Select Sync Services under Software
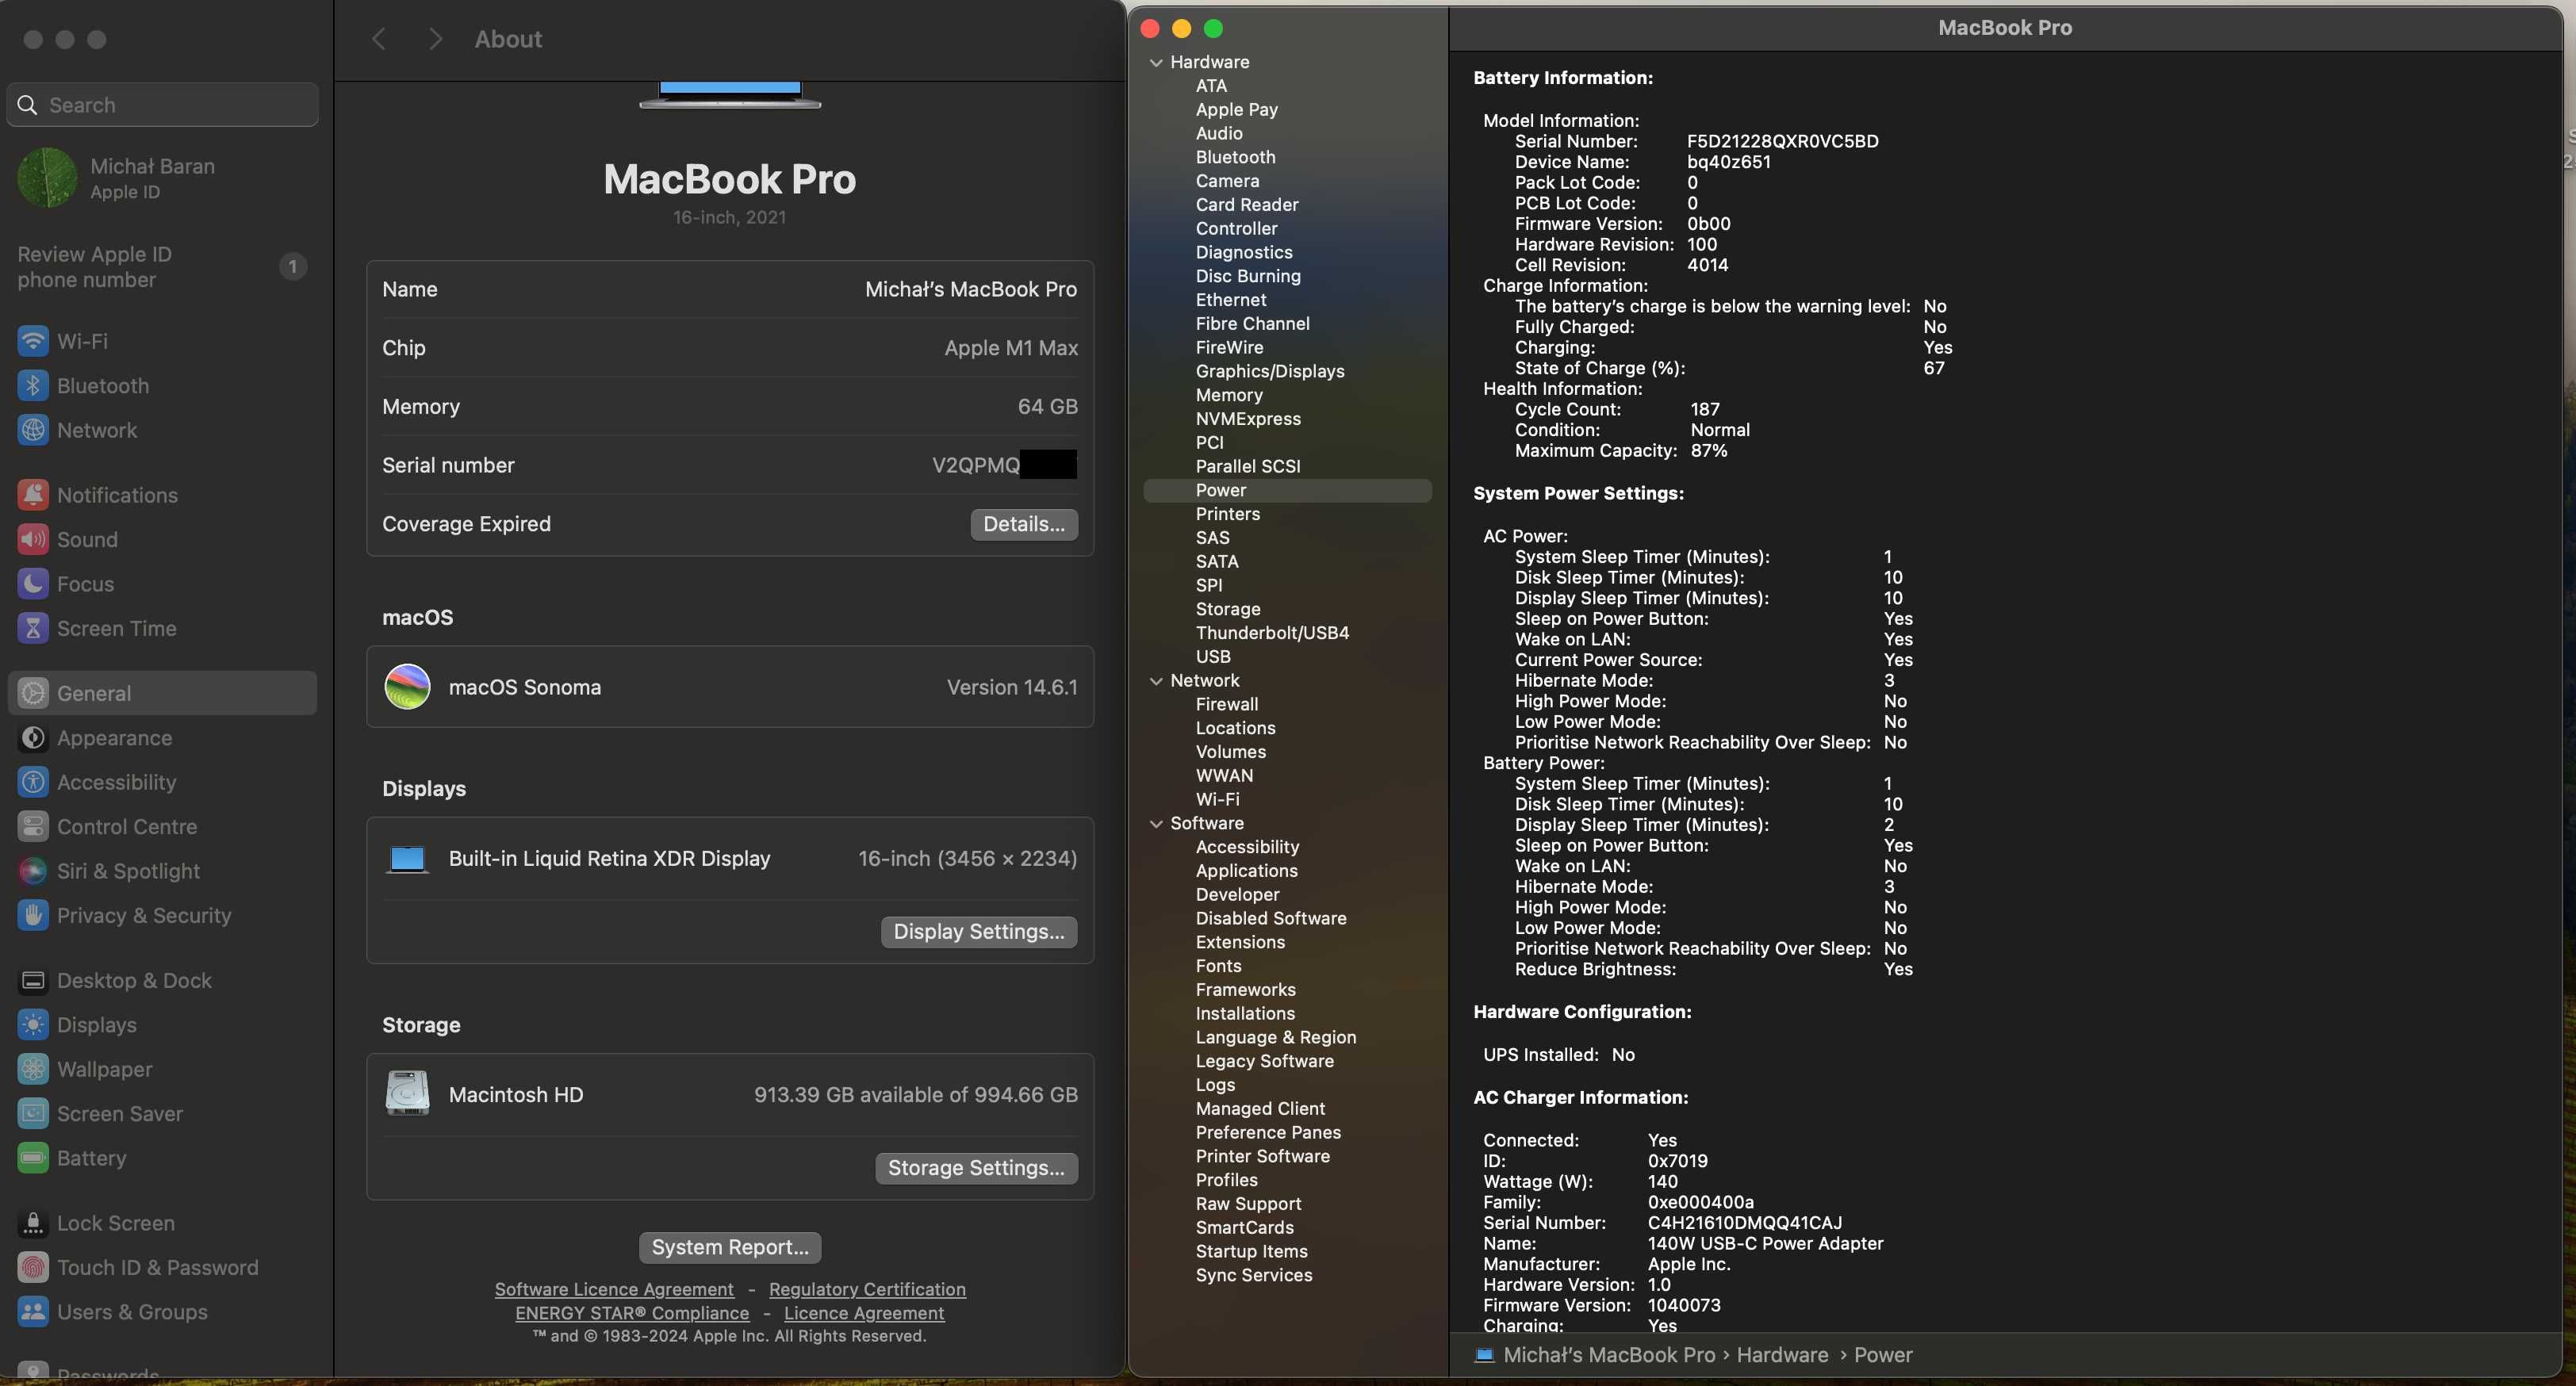The image size is (2576, 1386). [x=1253, y=1275]
